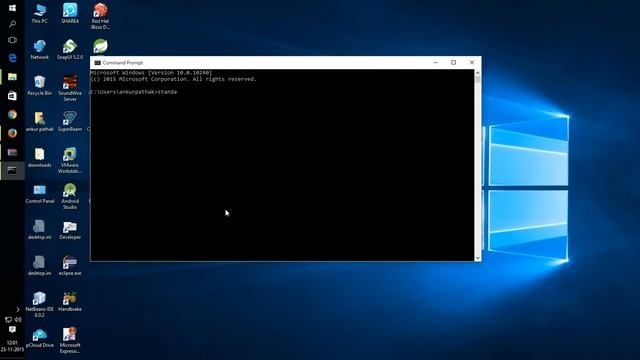Select the pCloud Drive desktop shortcut
The width and height of the screenshot is (640, 360).
(40, 338)
